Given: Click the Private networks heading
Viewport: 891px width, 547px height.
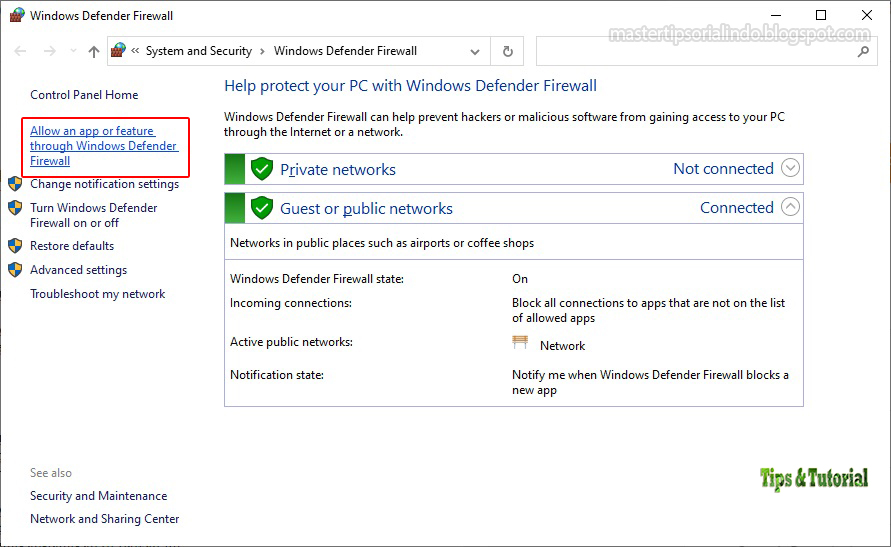Looking at the screenshot, I should (x=338, y=170).
